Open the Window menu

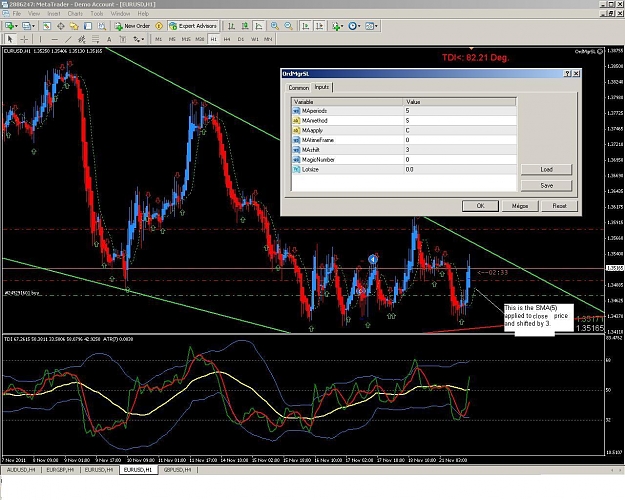[x=120, y=14]
